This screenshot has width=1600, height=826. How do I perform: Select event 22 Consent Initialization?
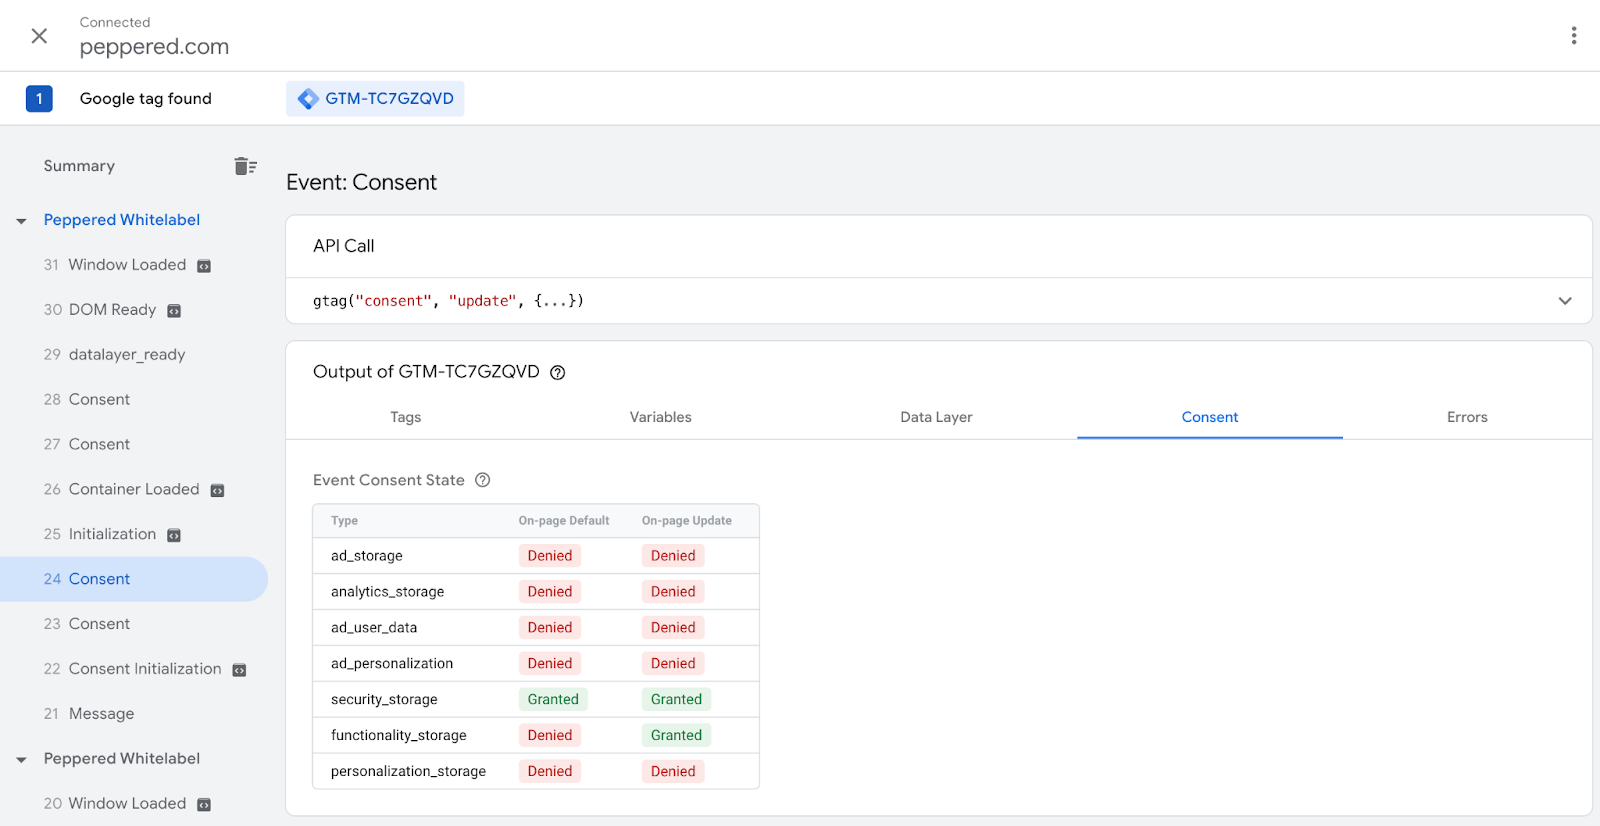coord(132,669)
